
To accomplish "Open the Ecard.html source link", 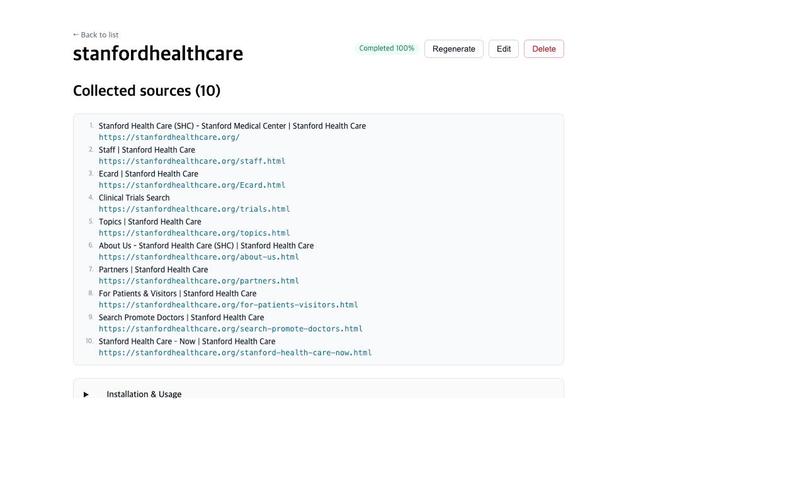I will tap(192, 185).
